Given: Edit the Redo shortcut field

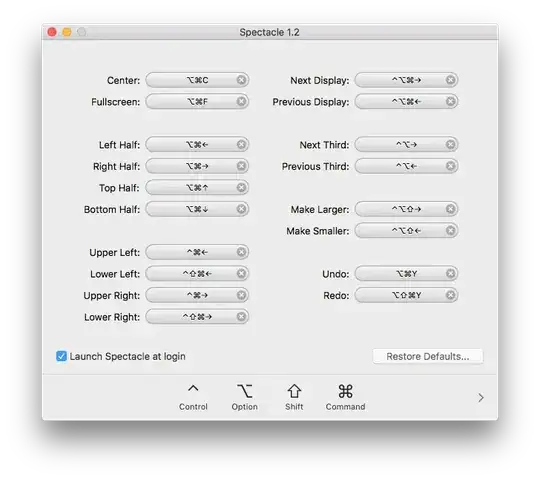Looking at the screenshot, I should [x=406, y=295].
